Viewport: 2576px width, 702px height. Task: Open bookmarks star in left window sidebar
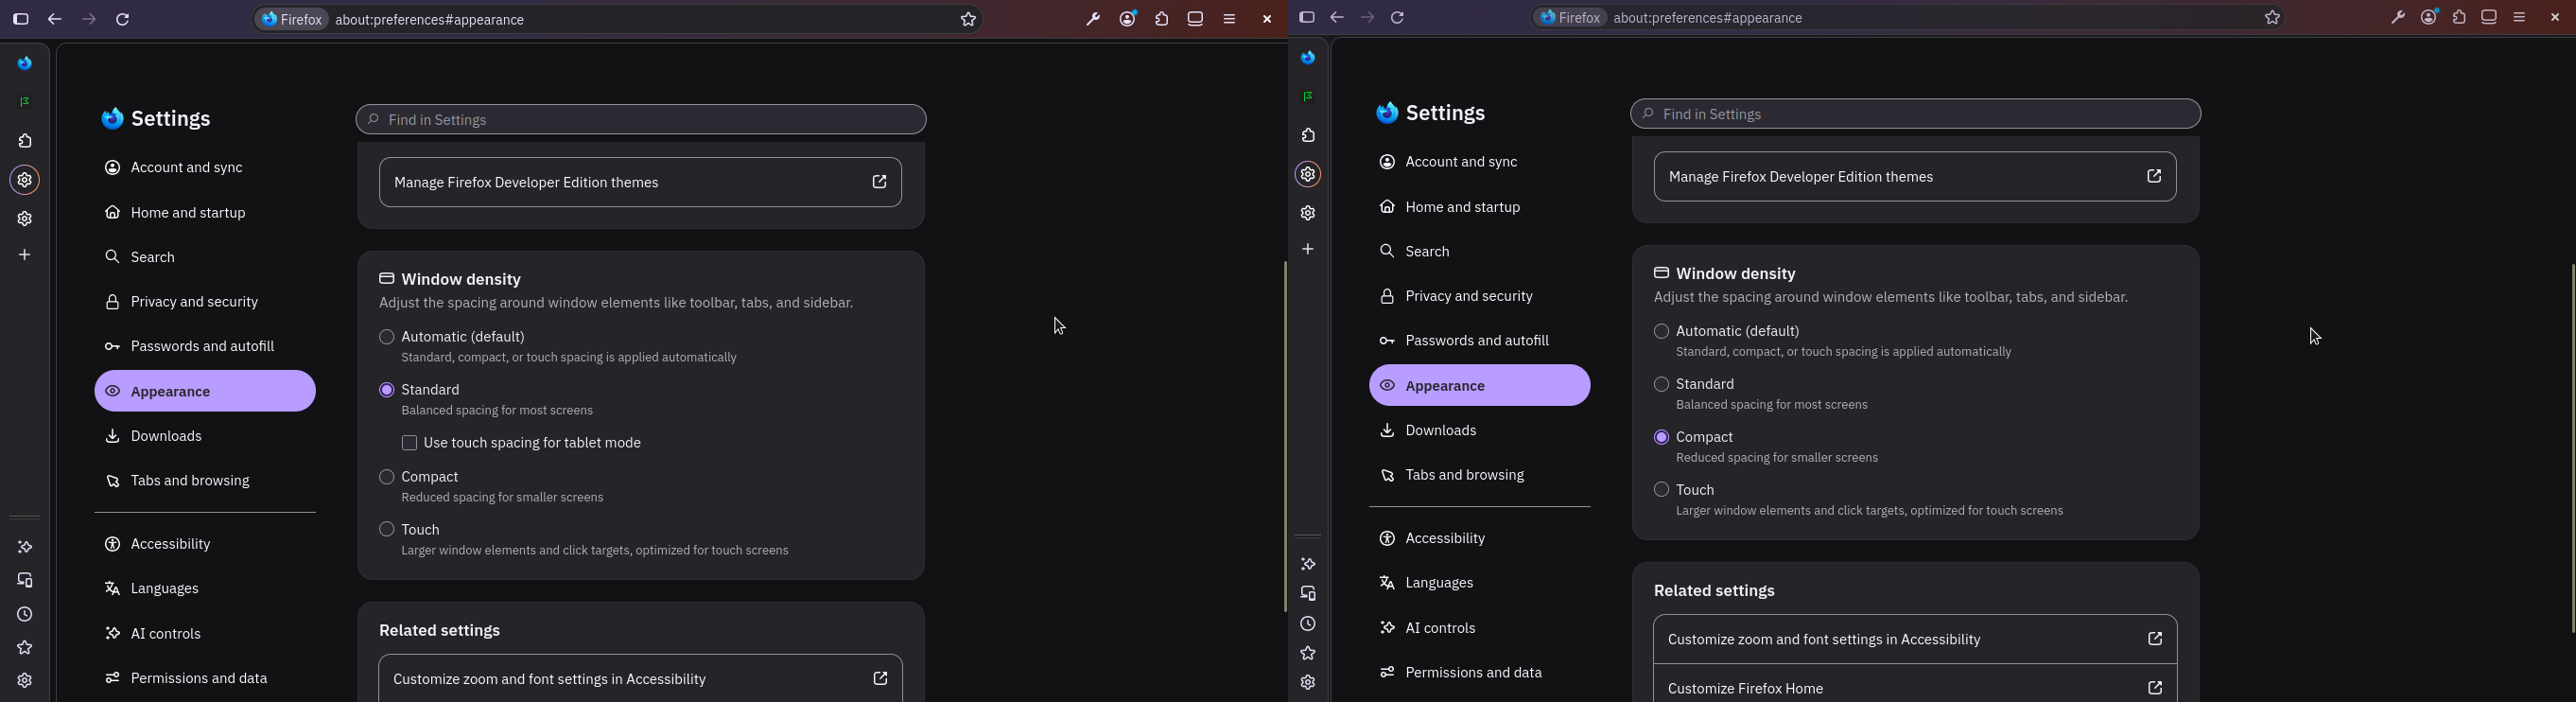(25, 648)
